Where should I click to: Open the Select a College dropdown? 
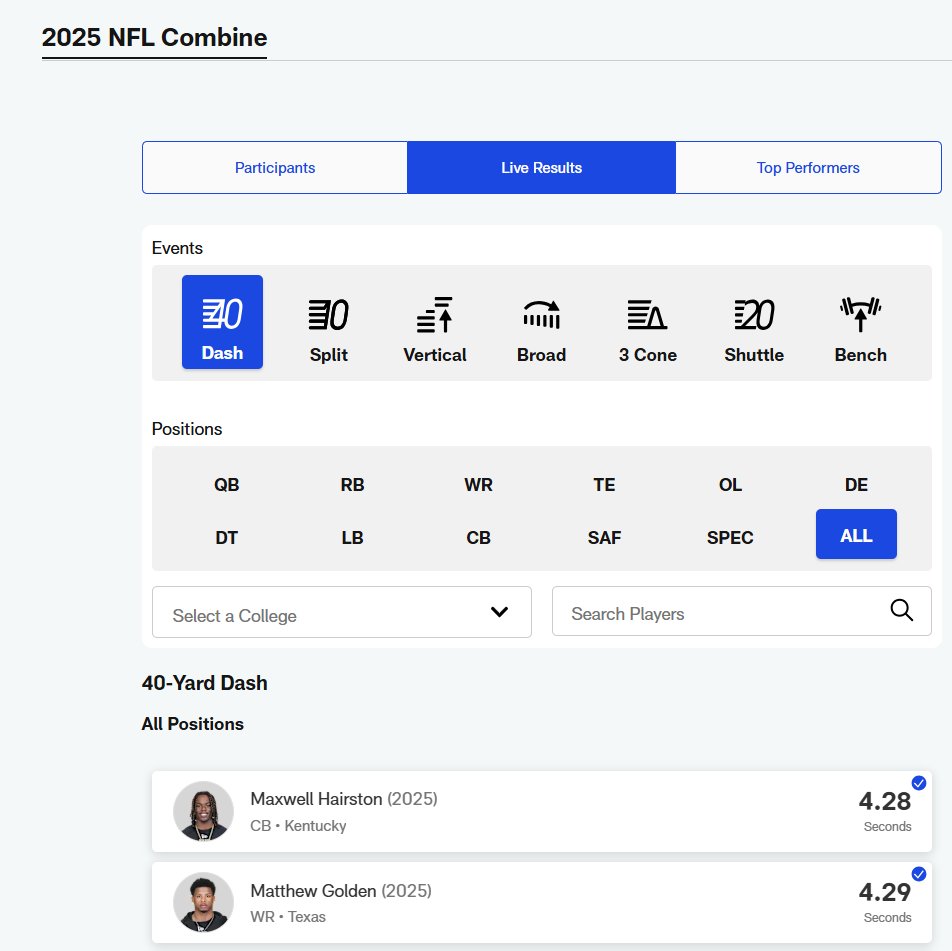[342, 612]
